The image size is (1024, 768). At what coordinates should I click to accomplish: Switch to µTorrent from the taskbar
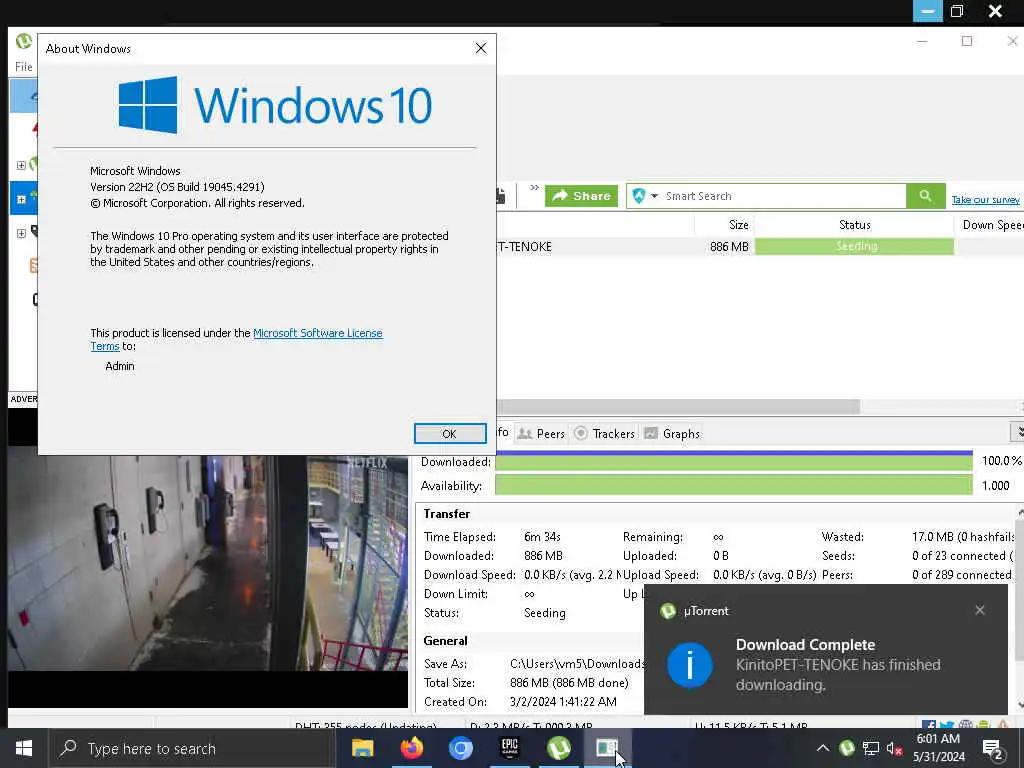pyautogui.click(x=558, y=748)
